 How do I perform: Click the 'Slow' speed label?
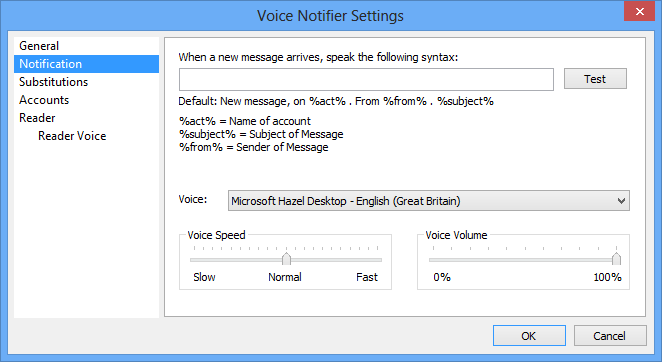pyautogui.click(x=204, y=277)
